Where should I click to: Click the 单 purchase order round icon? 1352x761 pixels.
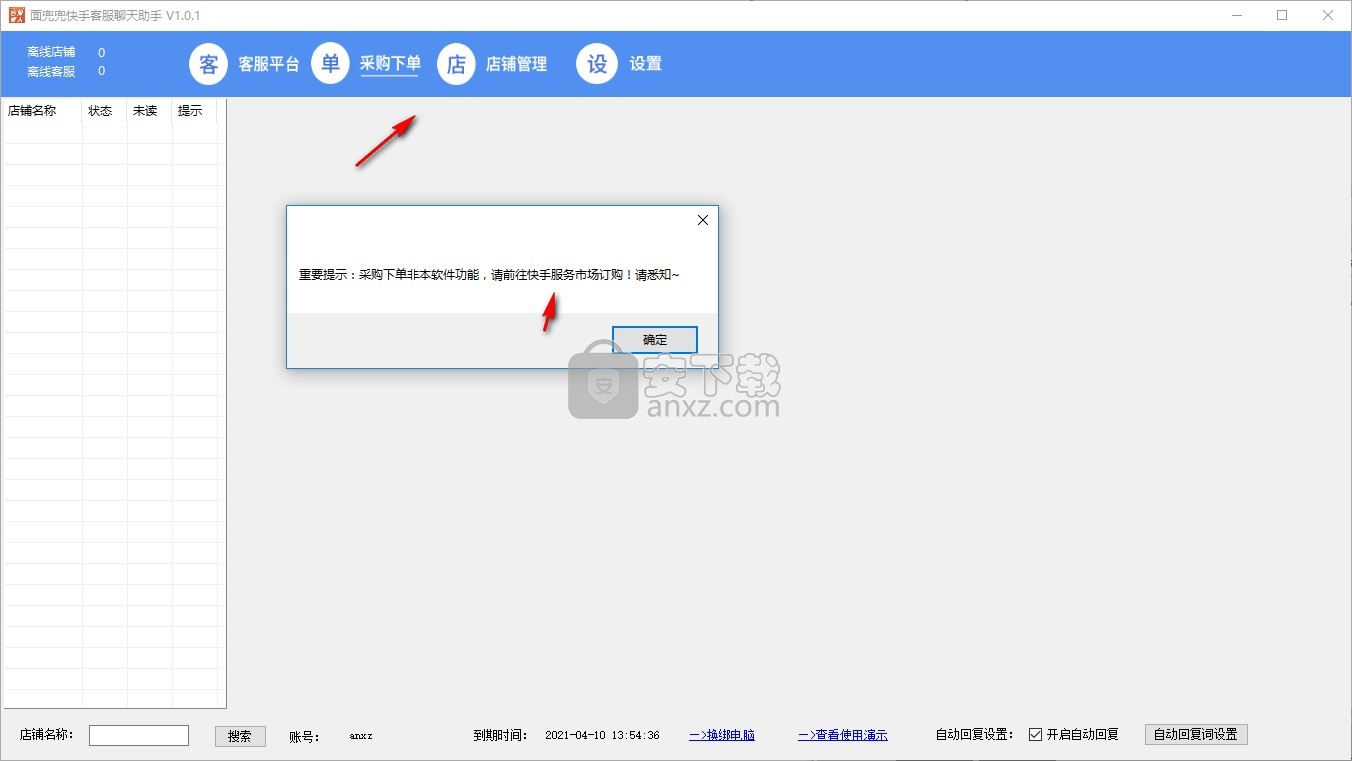click(x=331, y=63)
